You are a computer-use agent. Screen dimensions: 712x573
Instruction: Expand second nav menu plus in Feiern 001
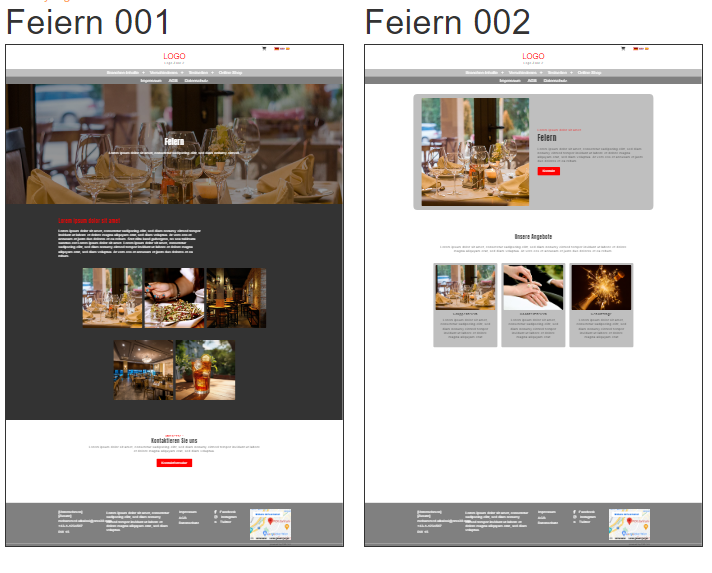tap(182, 73)
